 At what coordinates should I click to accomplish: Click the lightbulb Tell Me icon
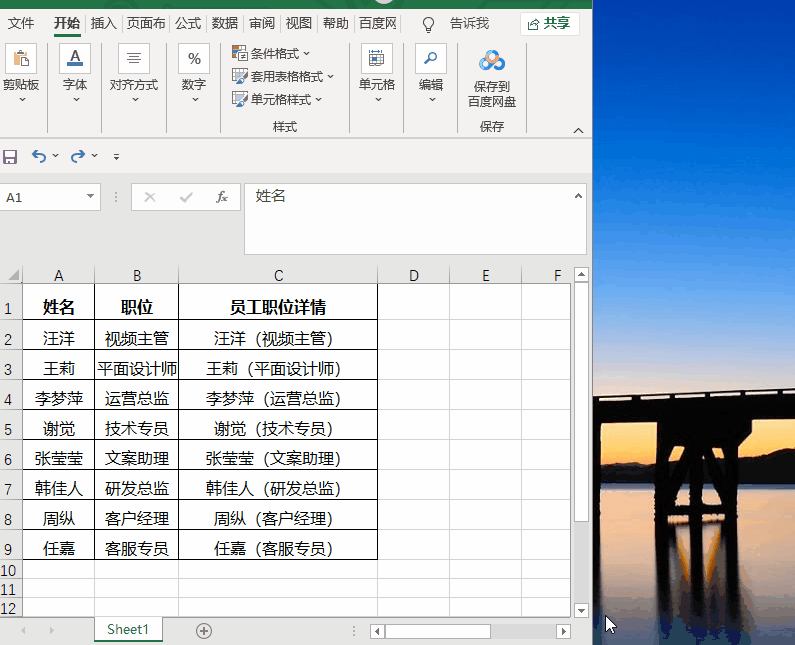click(x=428, y=24)
